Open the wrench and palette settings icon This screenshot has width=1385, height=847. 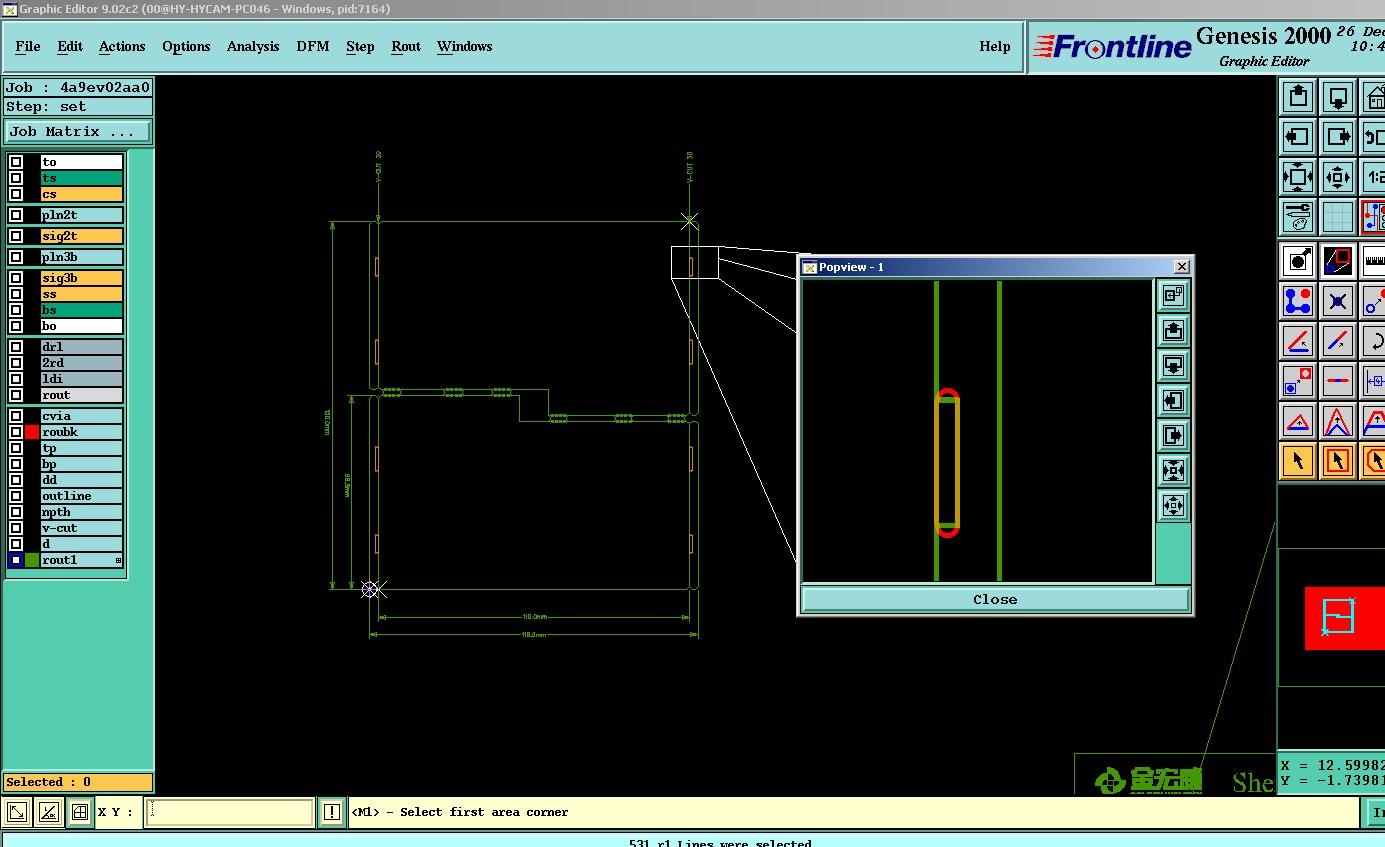1298,217
